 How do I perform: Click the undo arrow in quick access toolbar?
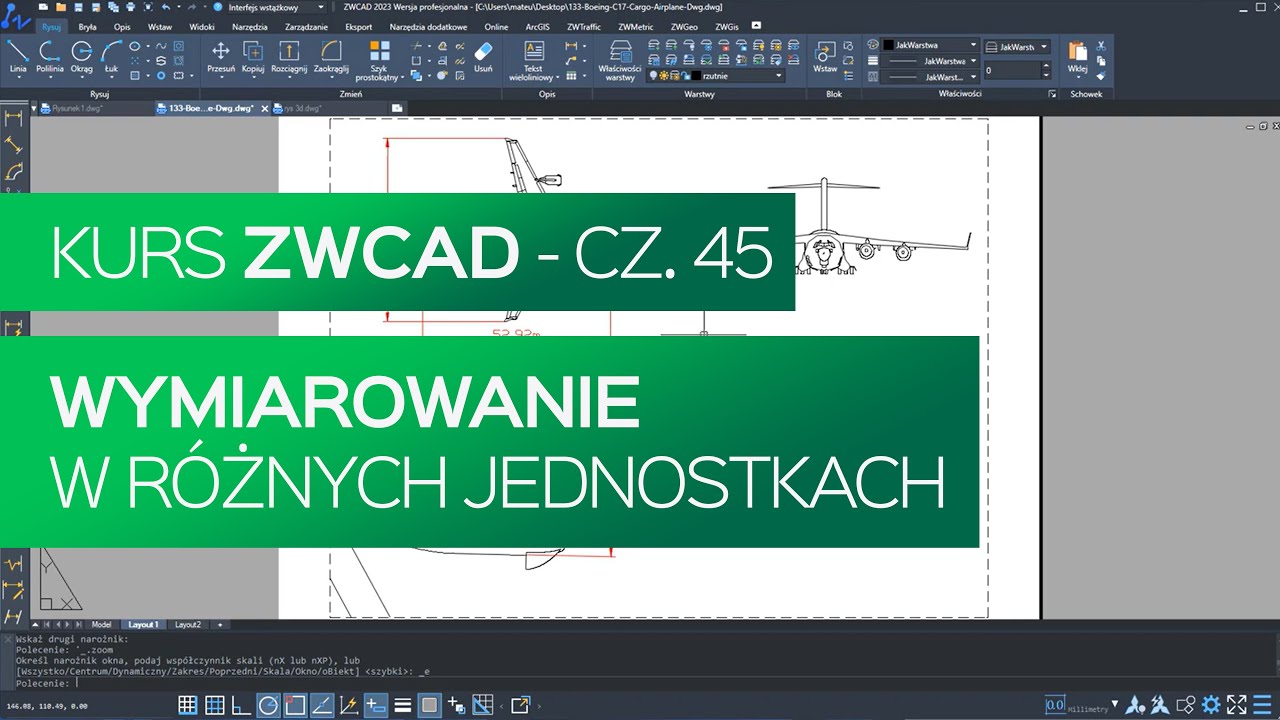[166, 7]
